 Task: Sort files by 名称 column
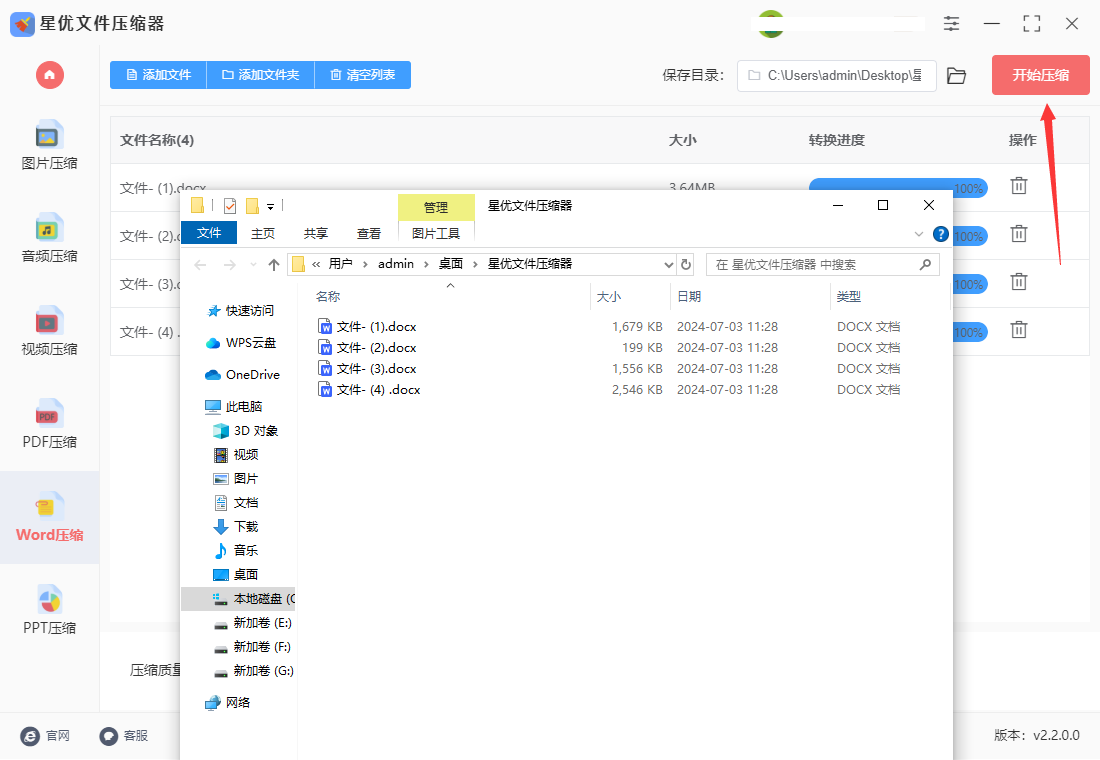449,297
